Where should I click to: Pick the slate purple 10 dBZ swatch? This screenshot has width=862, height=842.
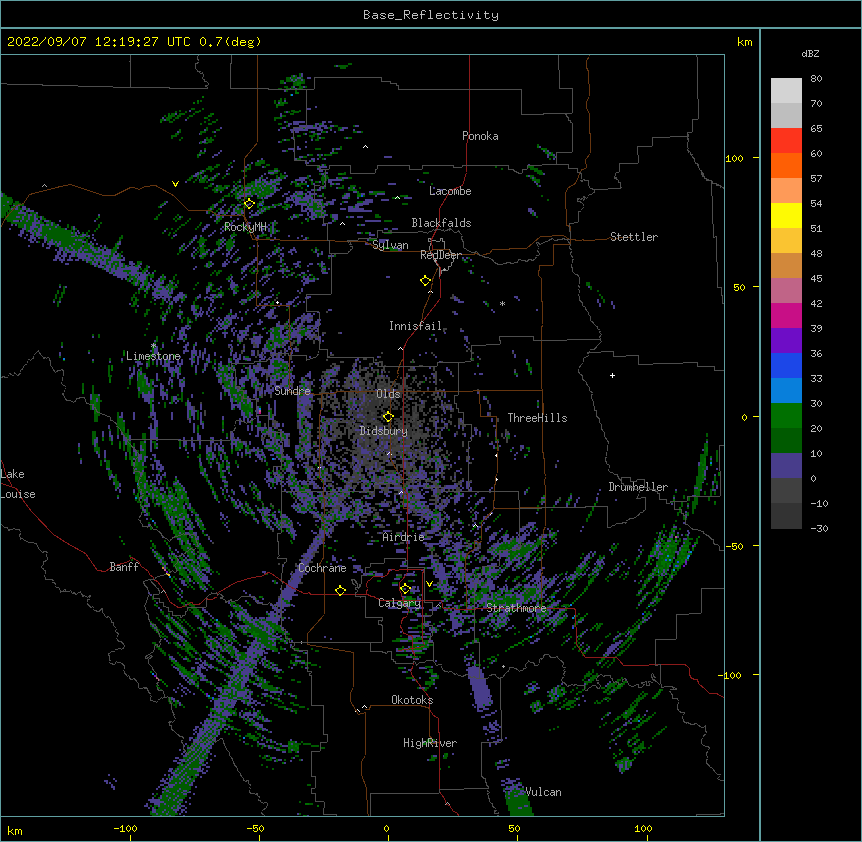point(786,466)
